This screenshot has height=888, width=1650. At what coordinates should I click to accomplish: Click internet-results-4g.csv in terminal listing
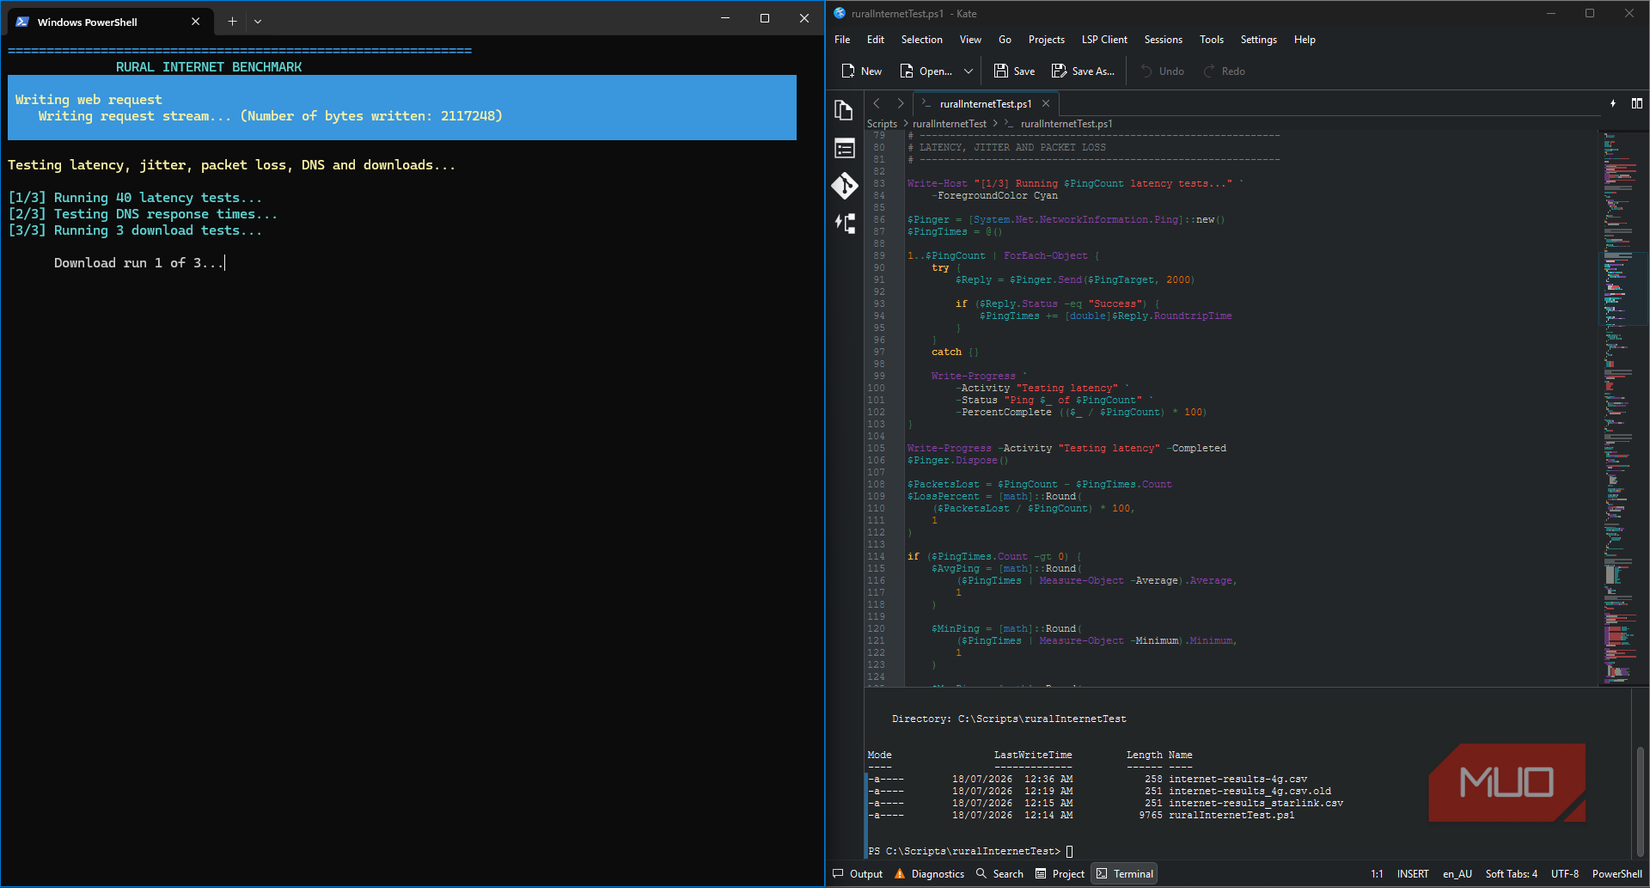click(1238, 779)
